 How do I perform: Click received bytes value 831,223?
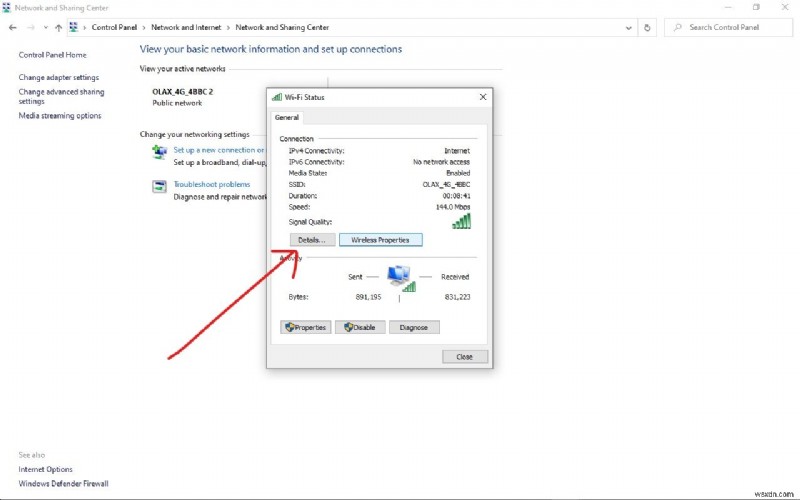click(457, 296)
